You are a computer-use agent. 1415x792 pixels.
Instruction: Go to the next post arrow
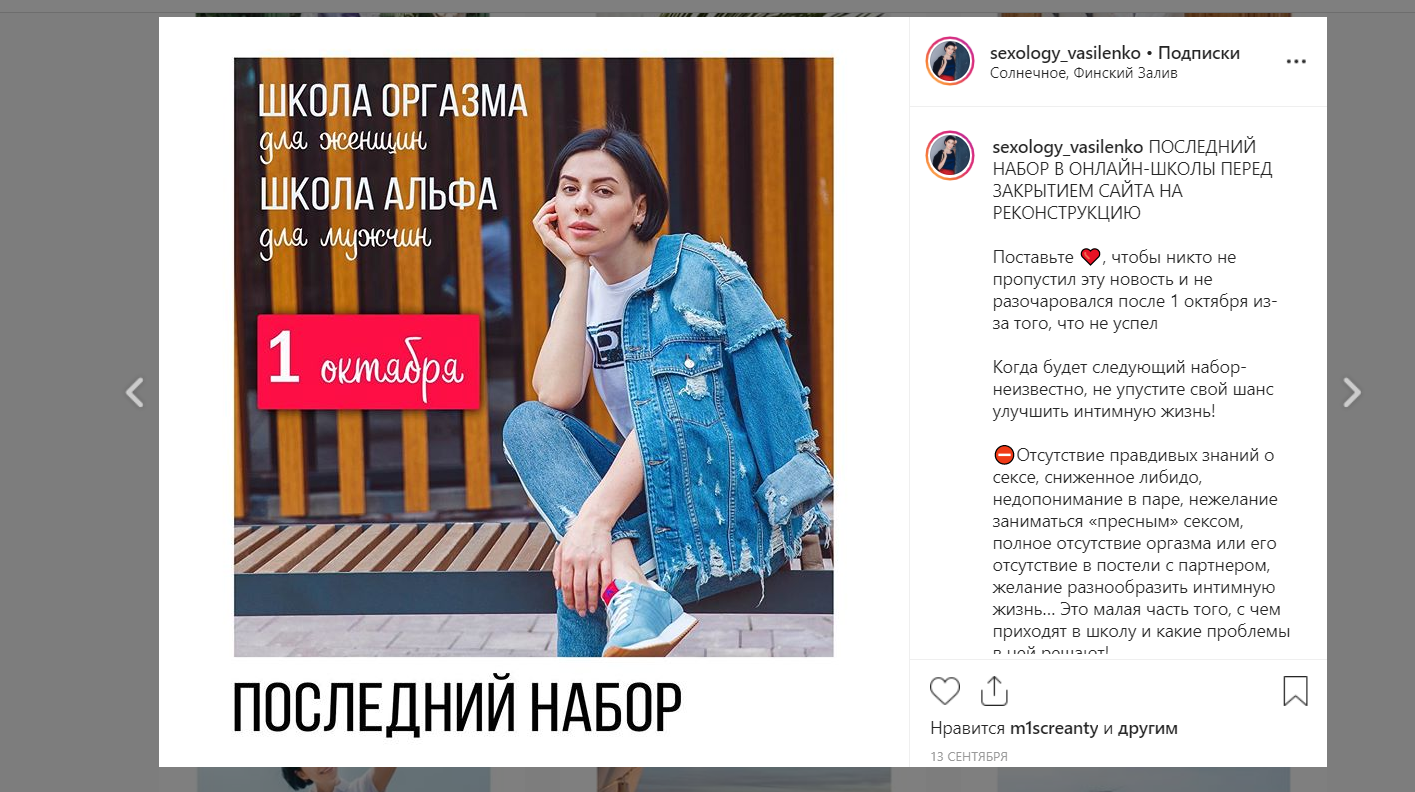click(1352, 392)
